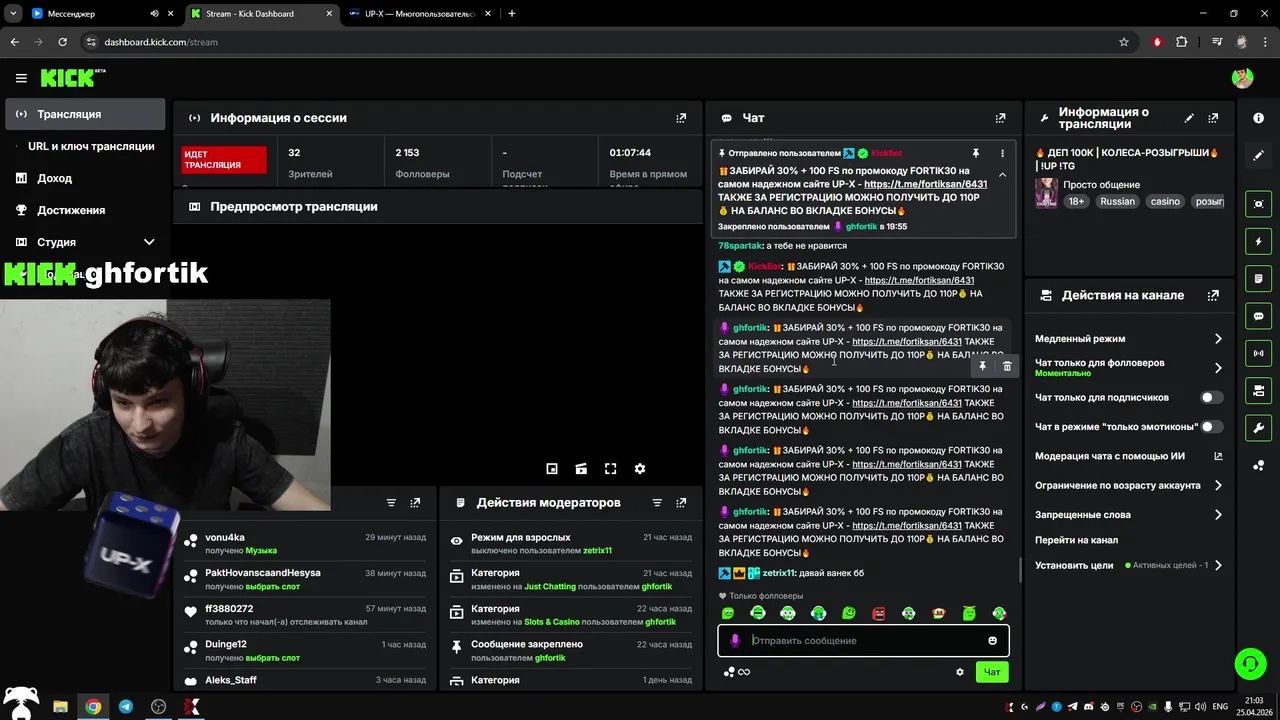Open Модерация чата с помощью ИИ
Viewport: 1280px width, 720px height.
[x=1129, y=456]
